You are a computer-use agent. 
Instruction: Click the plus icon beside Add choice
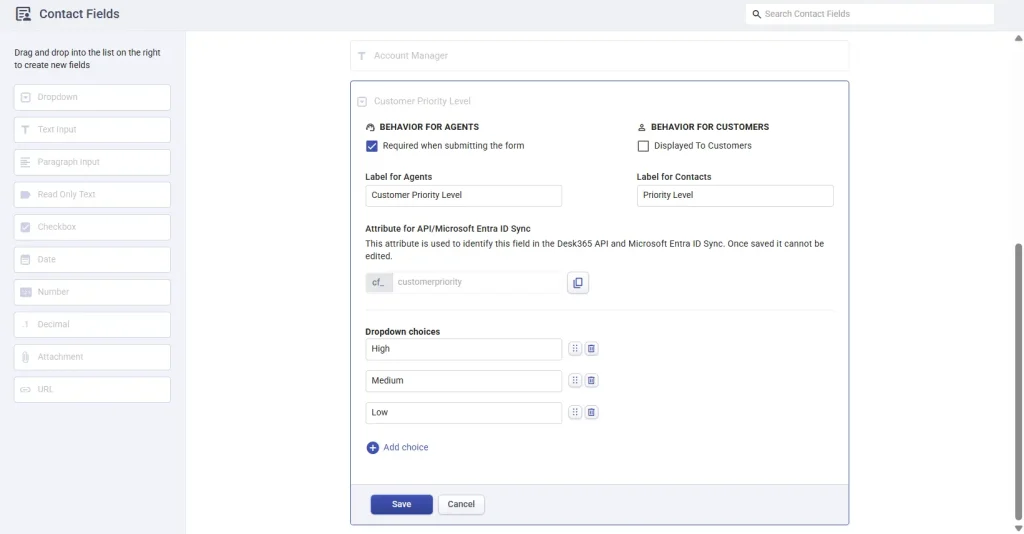(372, 447)
